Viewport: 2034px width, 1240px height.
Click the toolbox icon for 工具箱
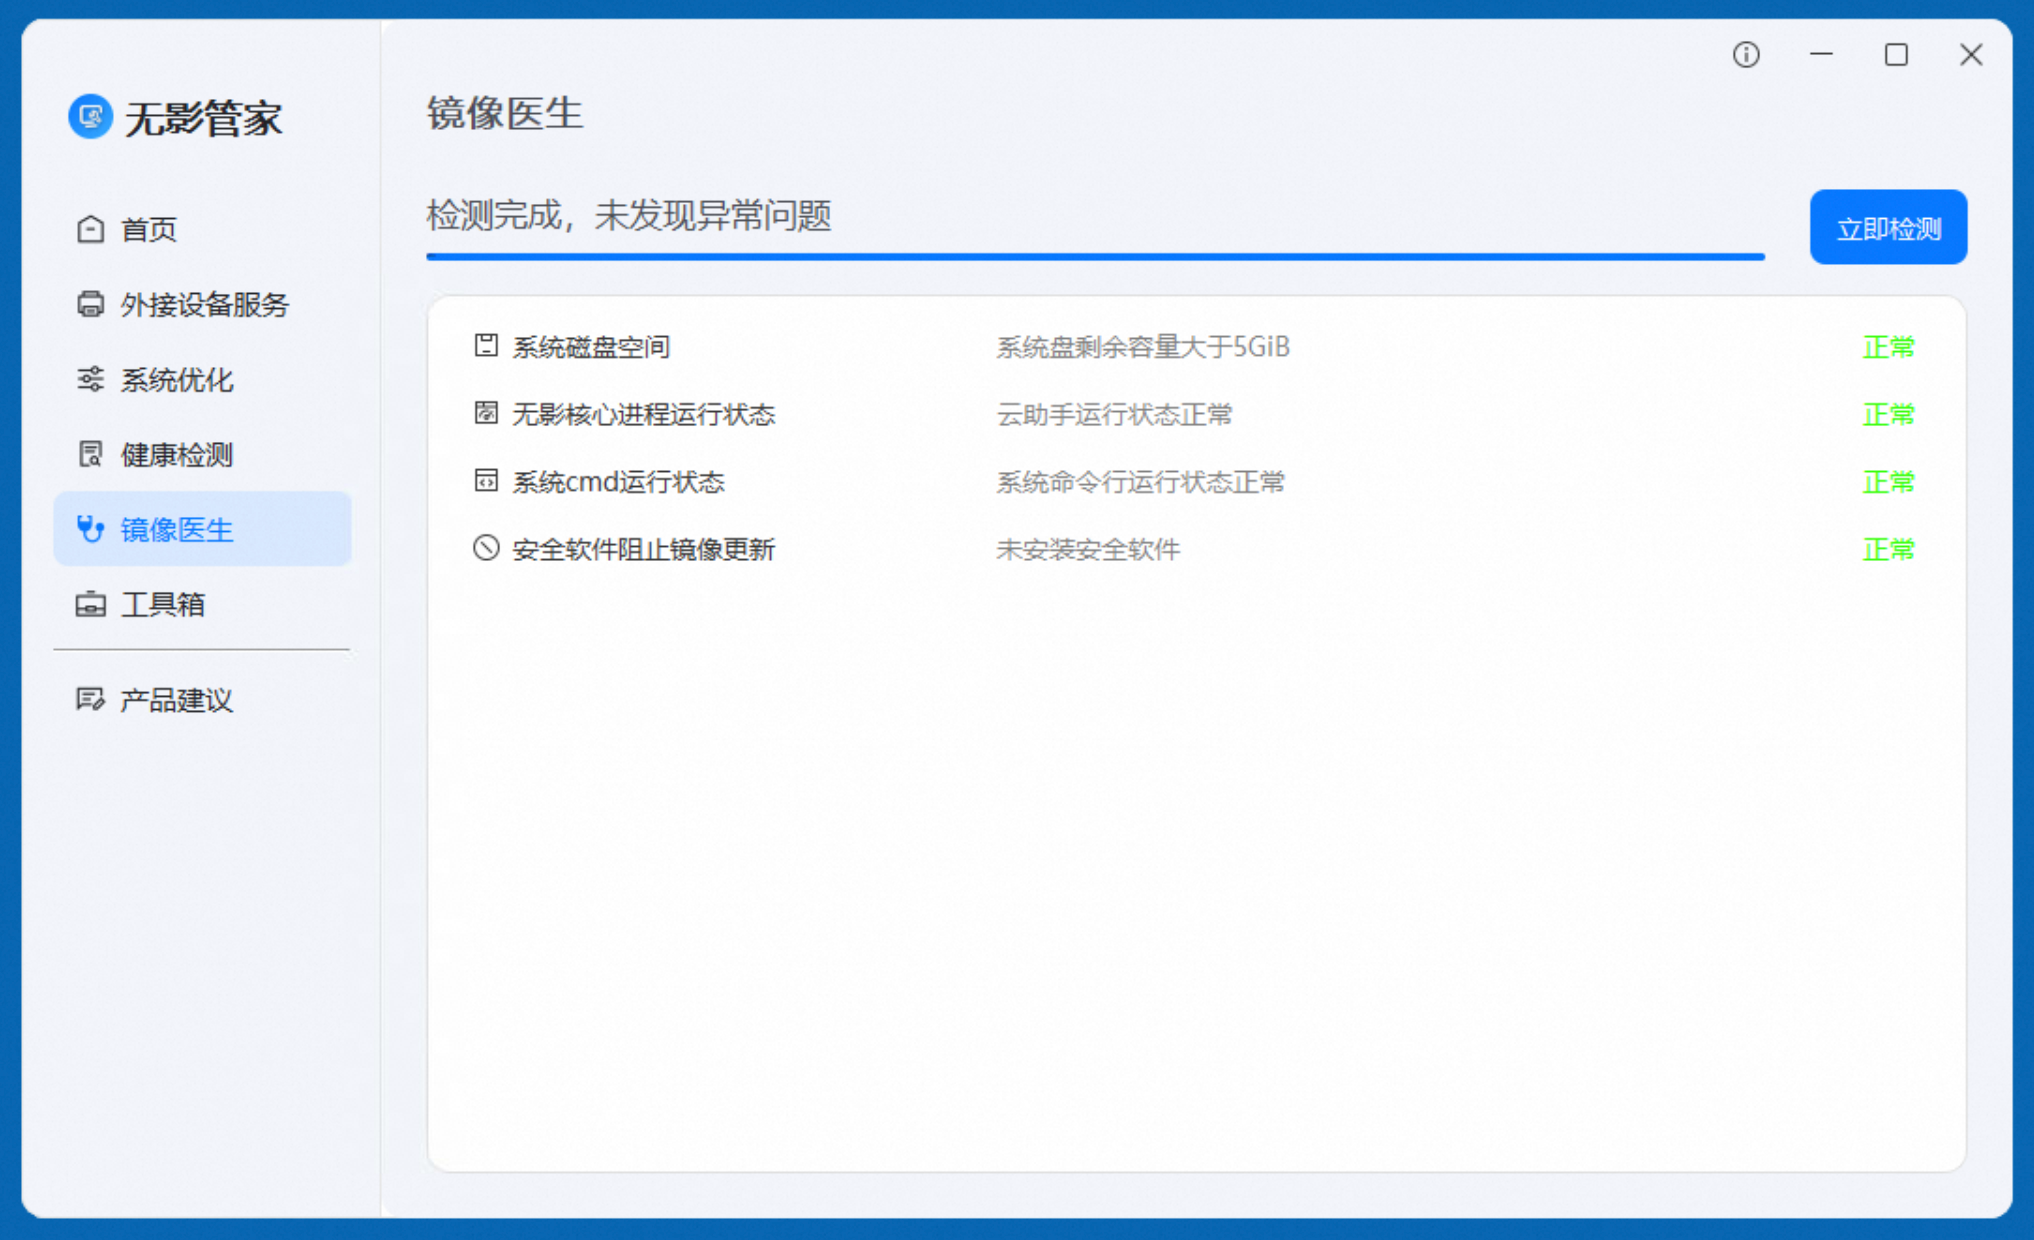[x=90, y=604]
